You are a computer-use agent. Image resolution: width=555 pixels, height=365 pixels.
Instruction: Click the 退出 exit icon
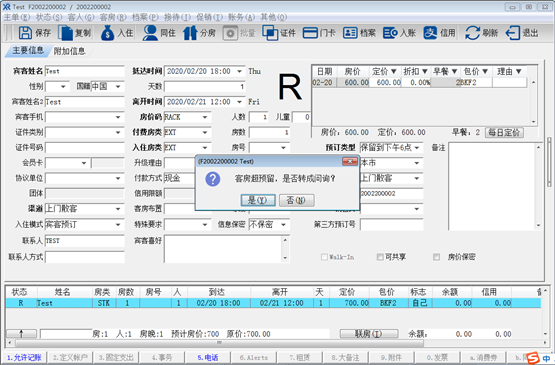pyautogui.click(x=513, y=33)
